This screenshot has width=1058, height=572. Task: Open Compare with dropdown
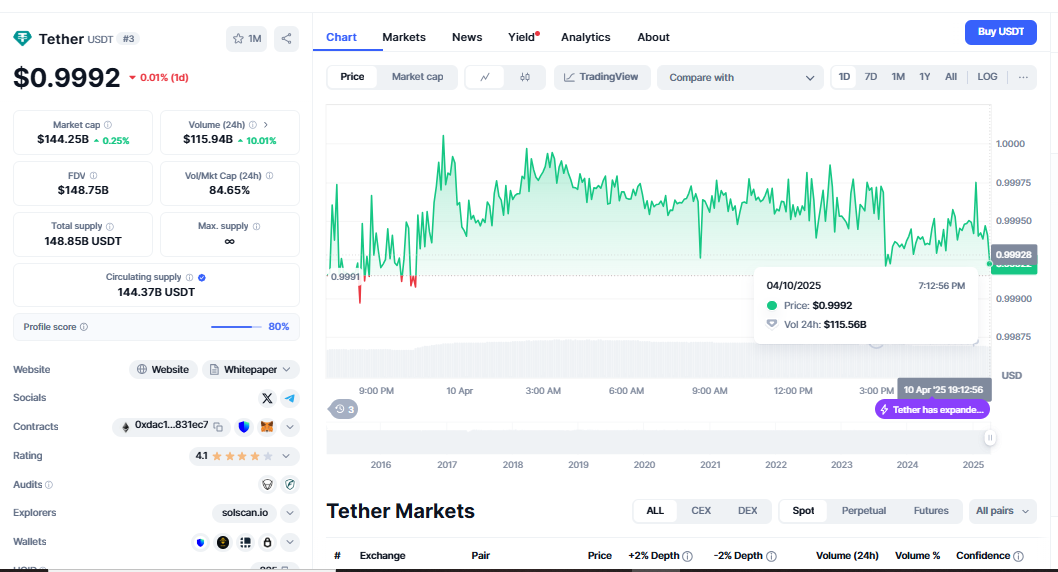740,78
